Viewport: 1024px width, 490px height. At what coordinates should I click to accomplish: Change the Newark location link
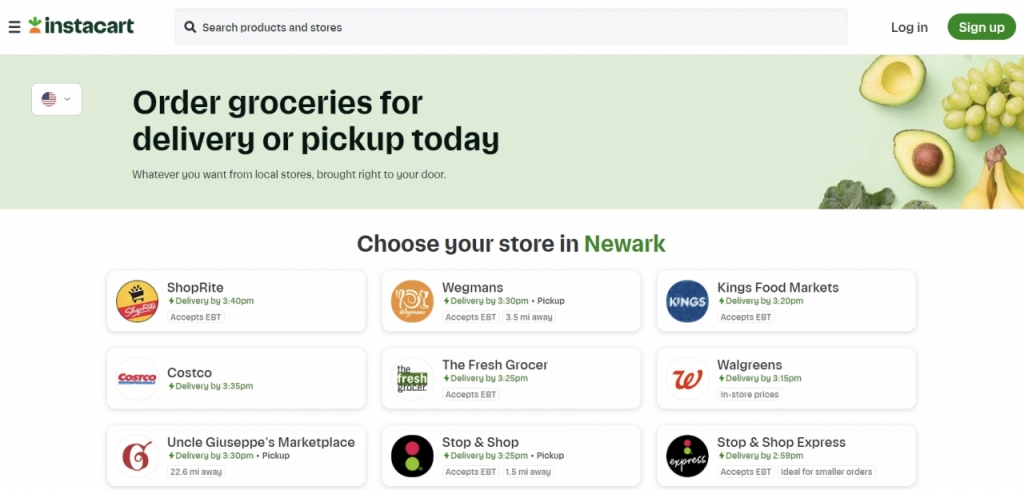(x=624, y=244)
